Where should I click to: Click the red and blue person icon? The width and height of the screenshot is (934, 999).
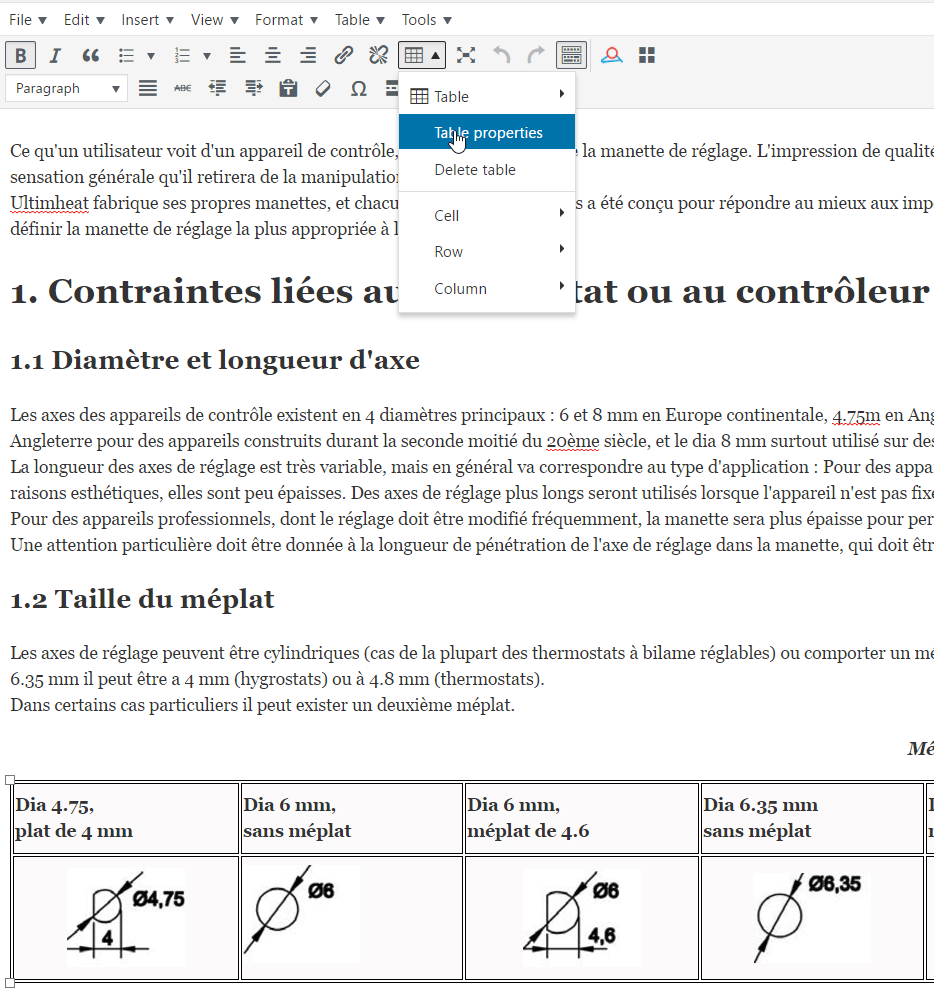pyautogui.click(x=612, y=55)
